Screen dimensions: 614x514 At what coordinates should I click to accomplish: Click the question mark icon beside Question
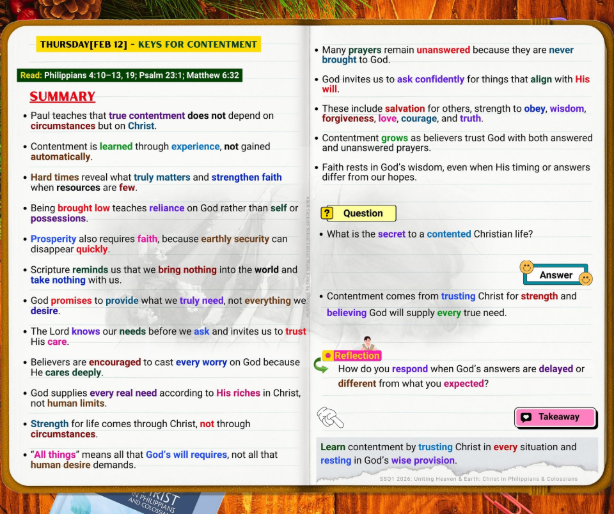pyautogui.click(x=327, y=213)
